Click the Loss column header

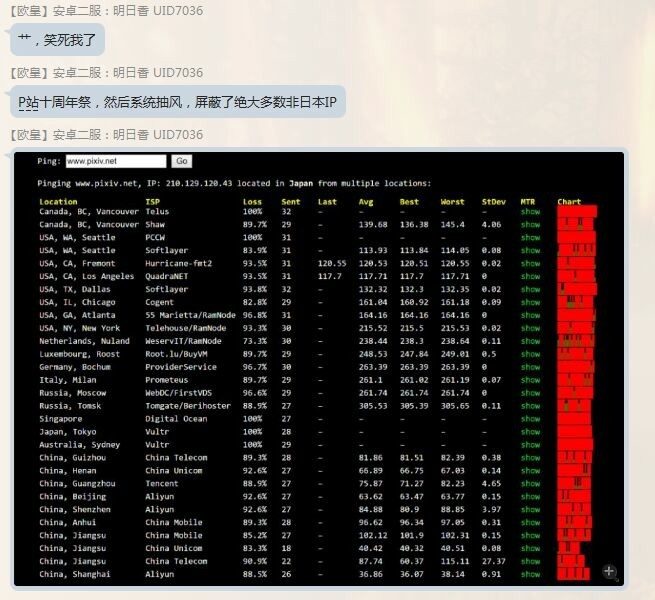[x=252, y=202]
